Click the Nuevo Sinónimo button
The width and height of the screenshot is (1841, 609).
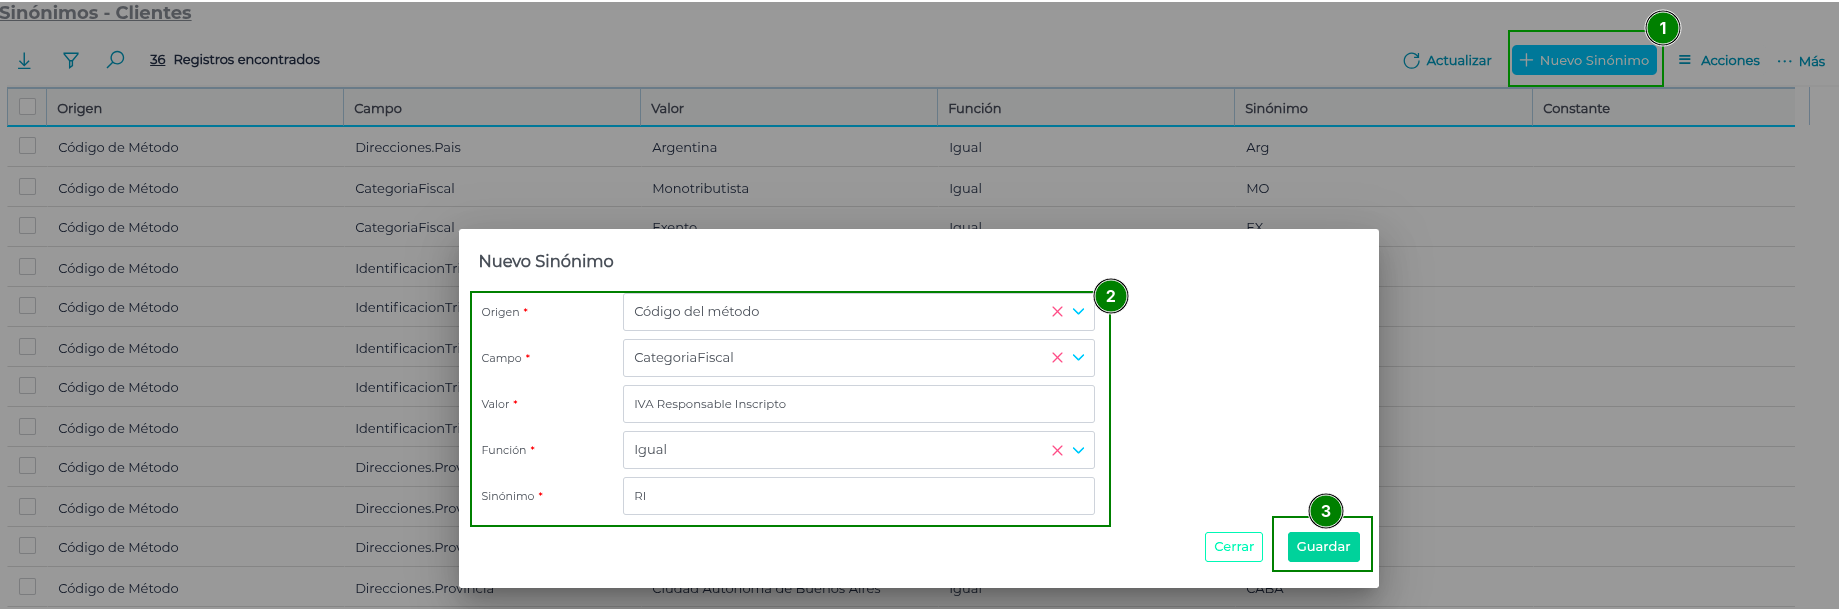(x=1584, y=61)
